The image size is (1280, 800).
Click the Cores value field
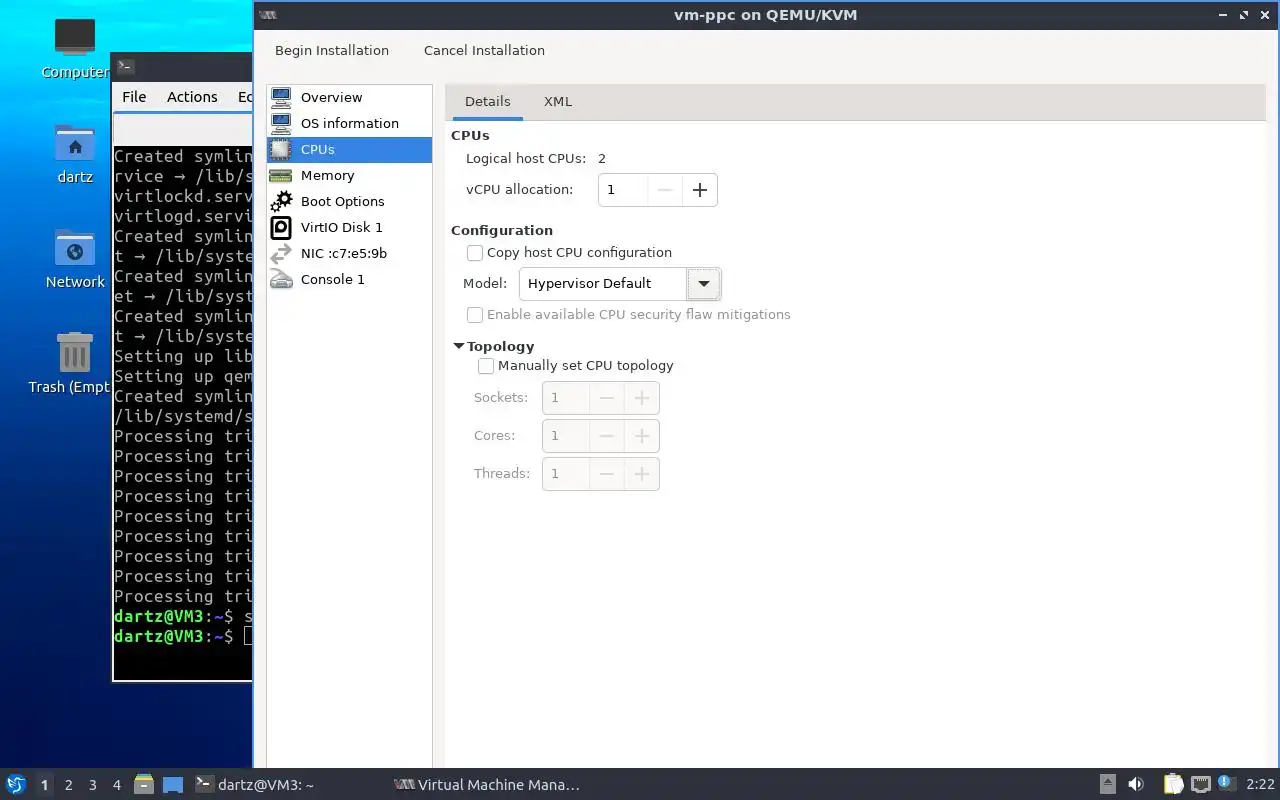pyautogui.click(x=566, y=436)
